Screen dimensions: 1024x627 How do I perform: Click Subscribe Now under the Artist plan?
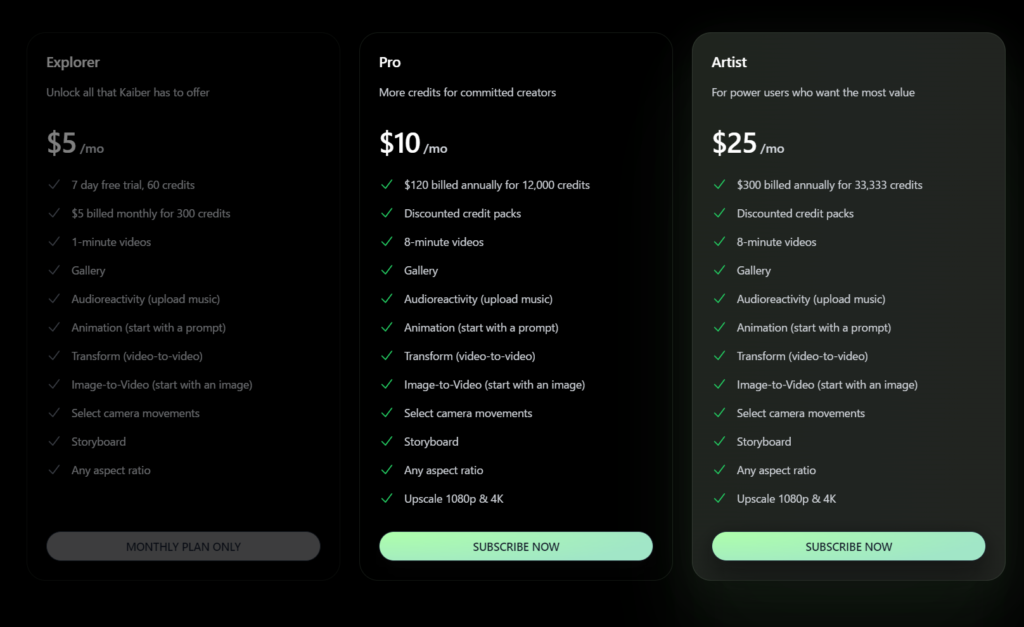click(x=848, y=546)
